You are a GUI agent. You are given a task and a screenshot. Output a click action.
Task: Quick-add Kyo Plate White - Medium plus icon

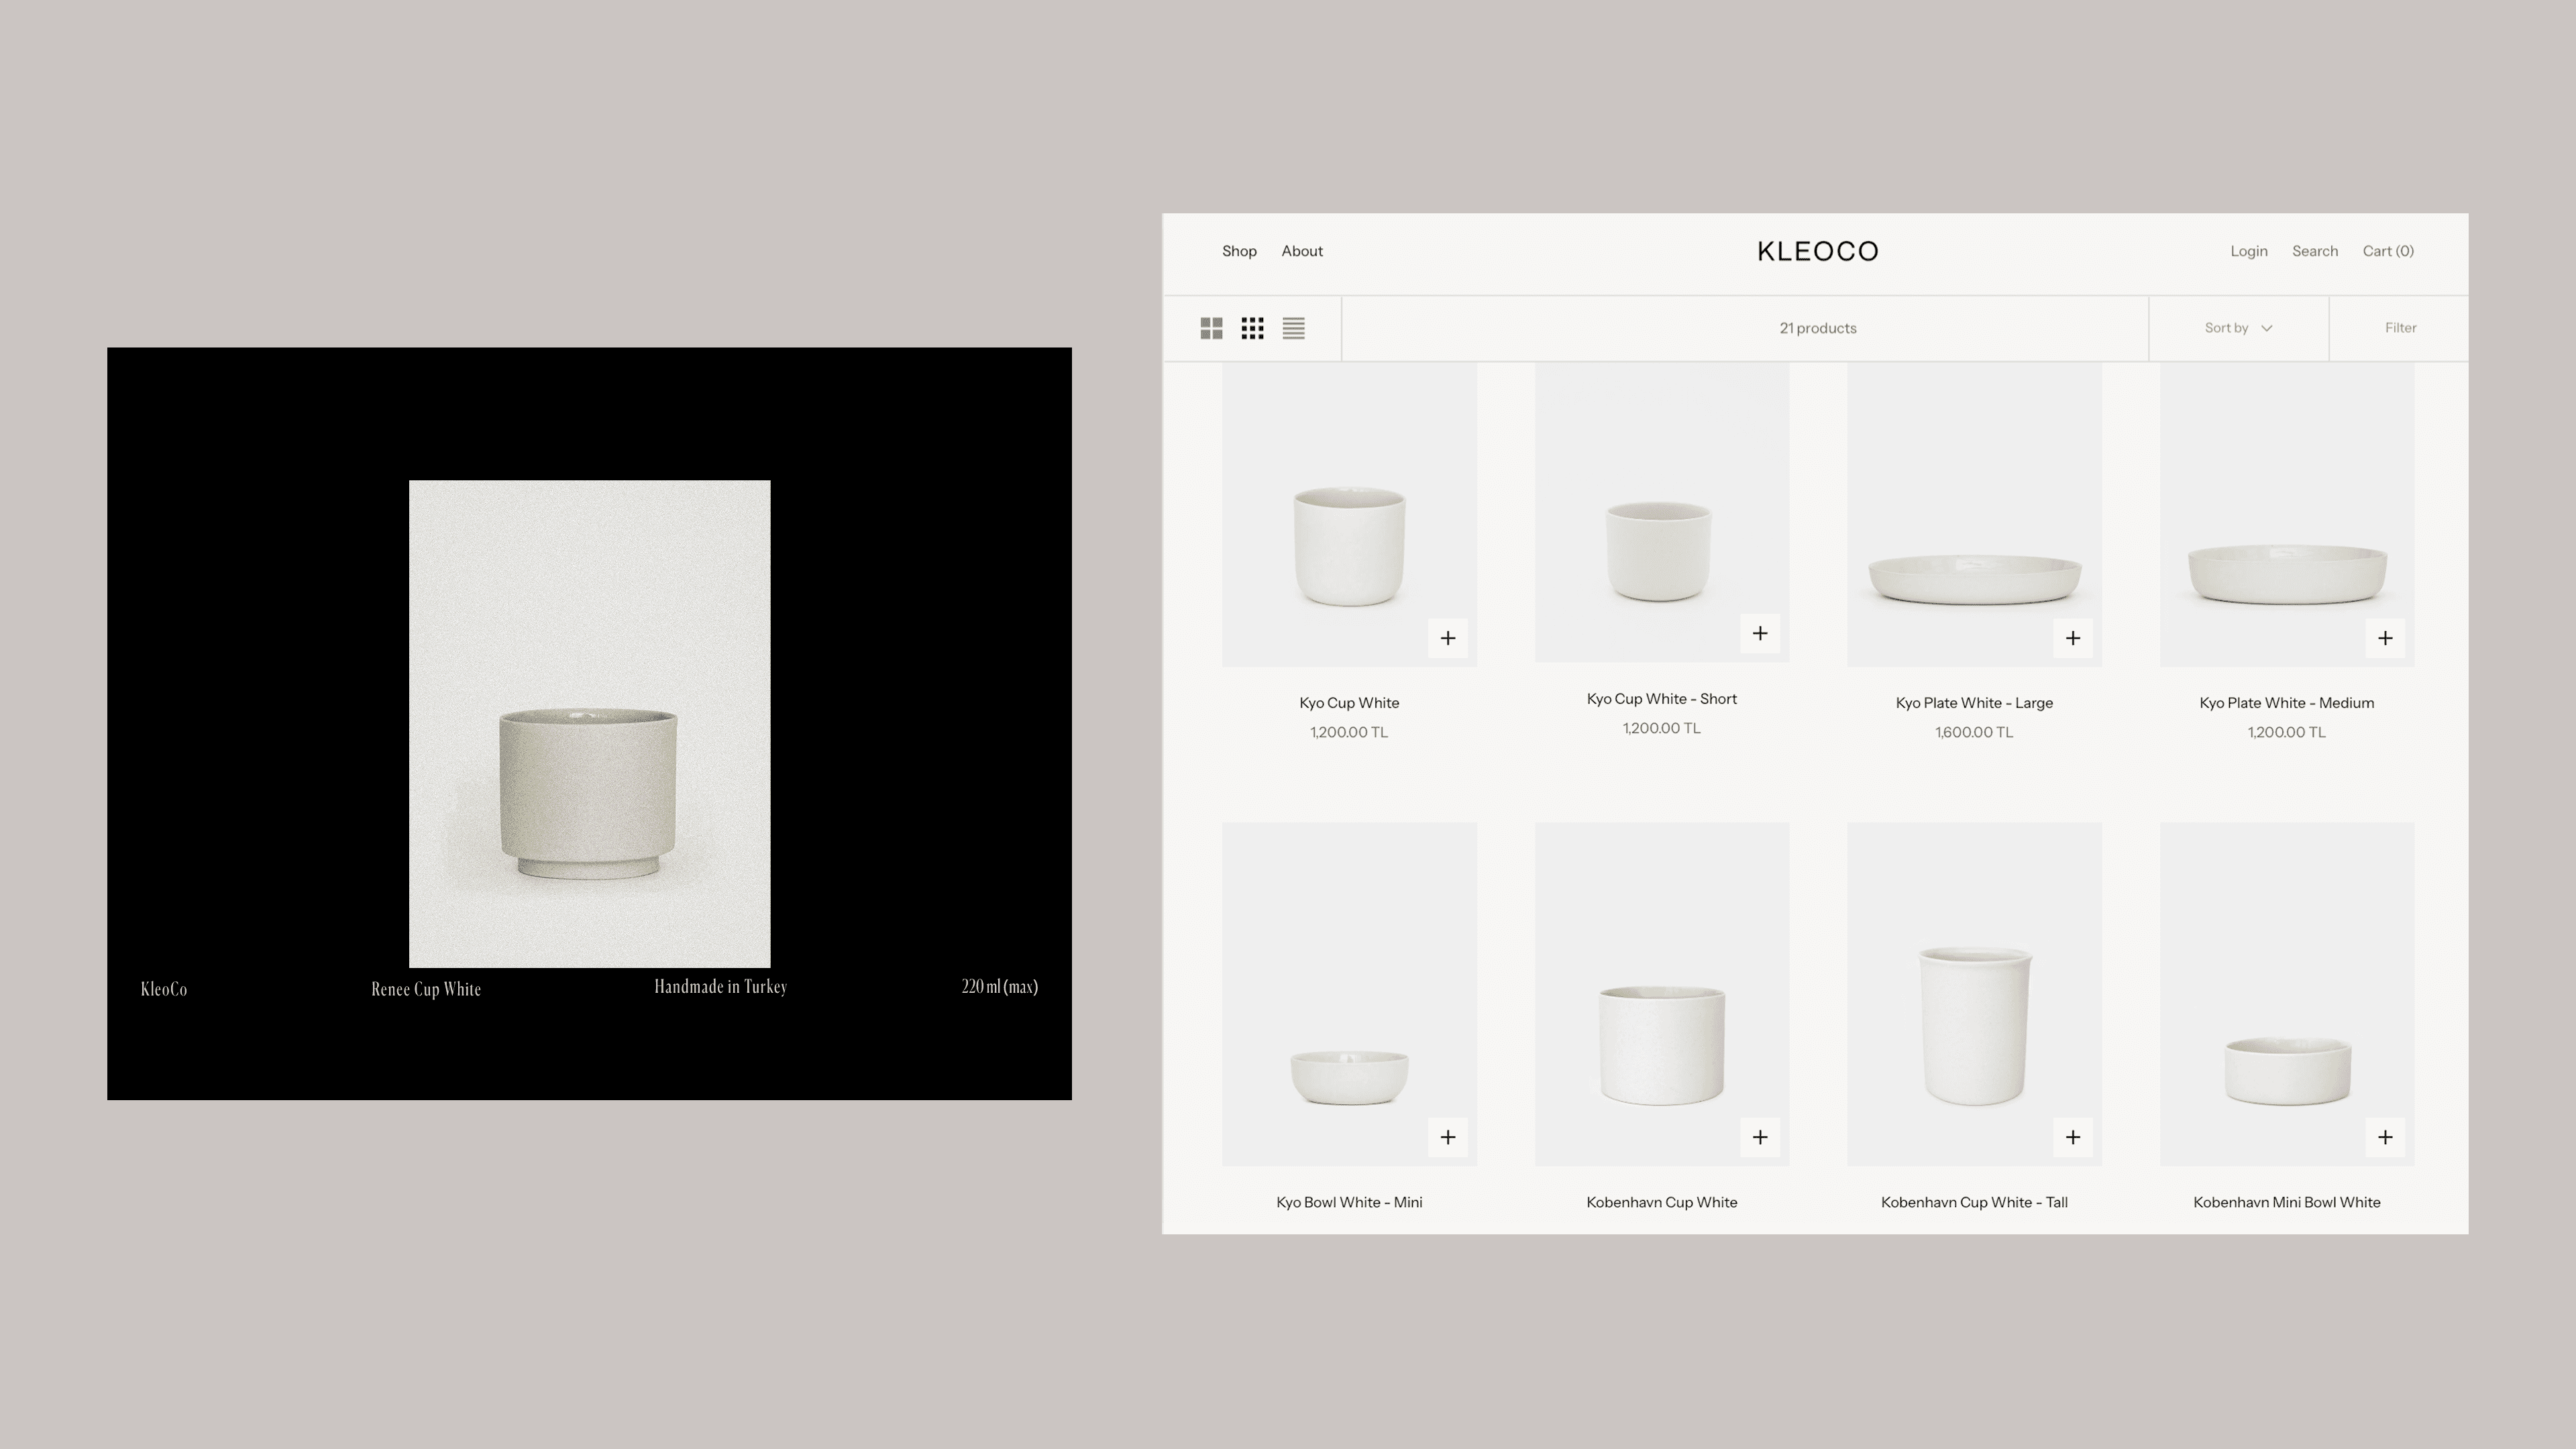pos(2384,638)
